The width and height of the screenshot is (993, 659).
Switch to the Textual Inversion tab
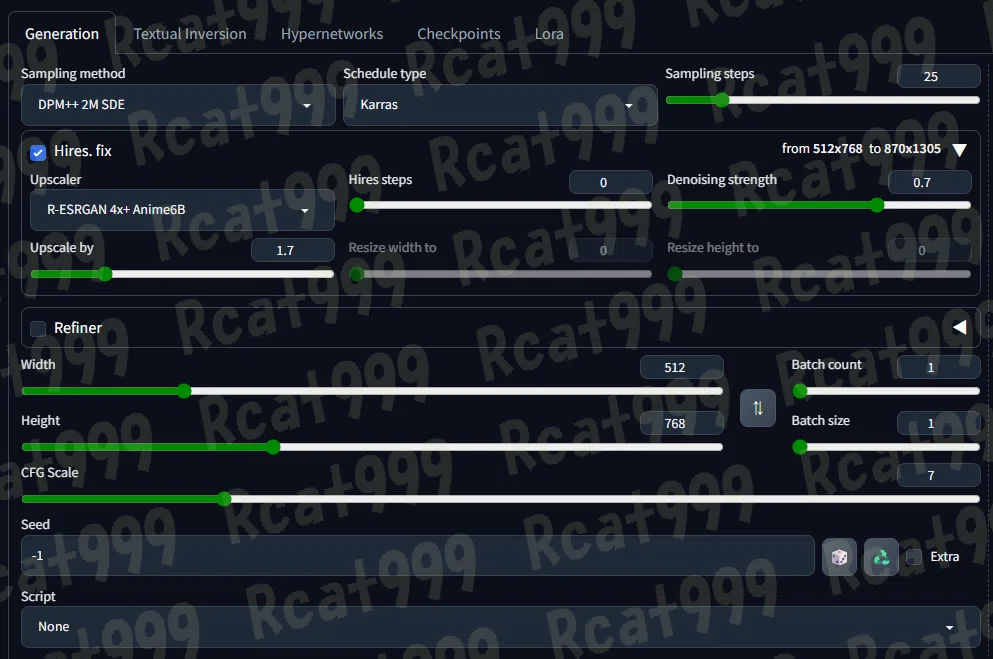pos(190,34)
